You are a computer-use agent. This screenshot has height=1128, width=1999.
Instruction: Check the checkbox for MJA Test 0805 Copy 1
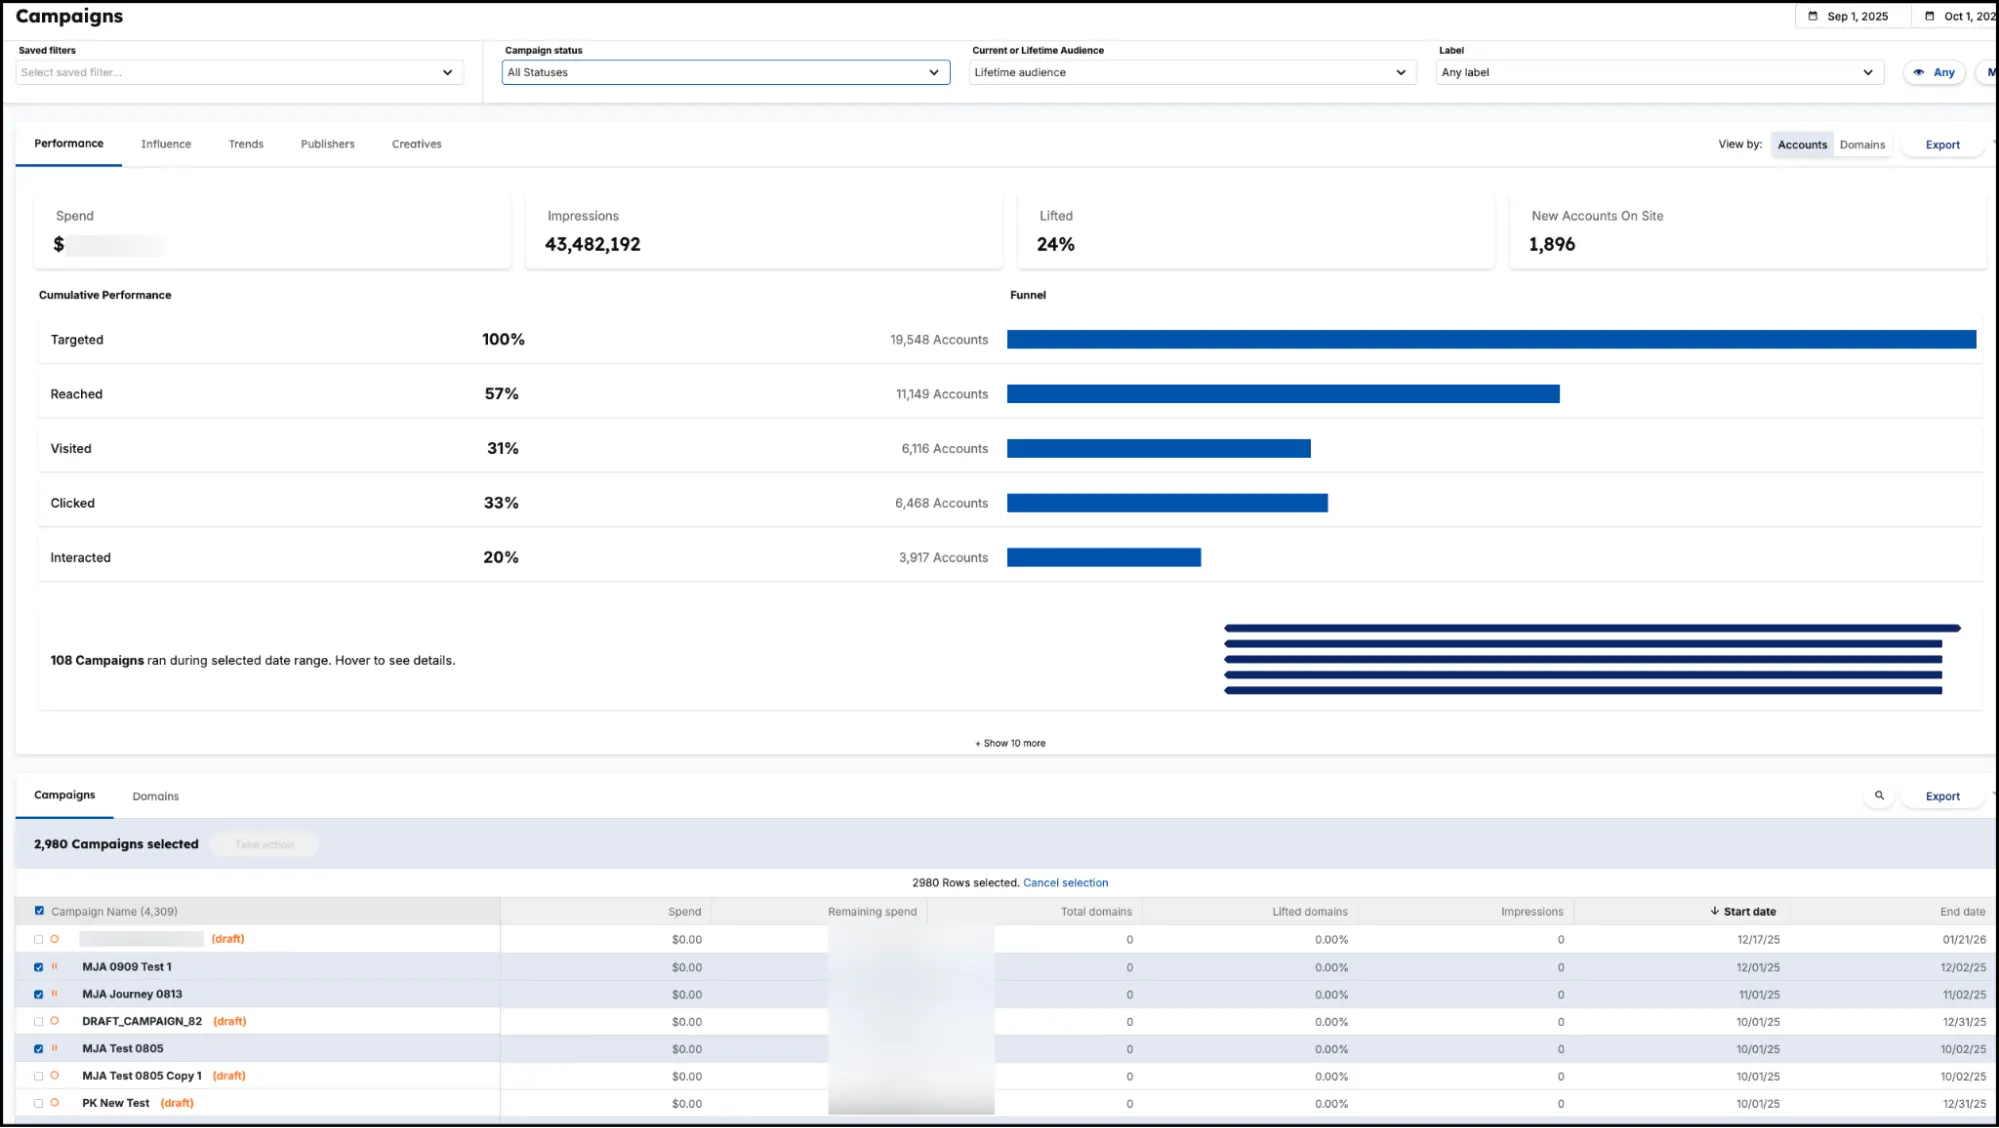[38, 1075]
